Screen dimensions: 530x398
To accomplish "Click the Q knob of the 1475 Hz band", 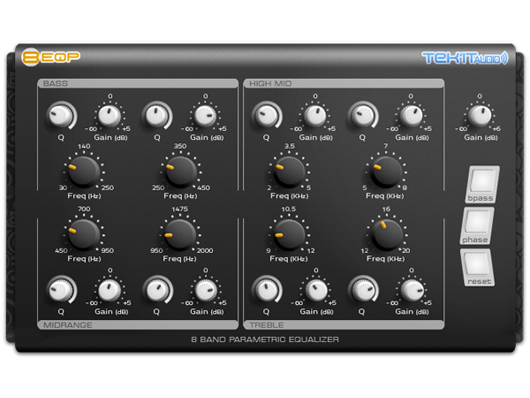I will (158, 290).
